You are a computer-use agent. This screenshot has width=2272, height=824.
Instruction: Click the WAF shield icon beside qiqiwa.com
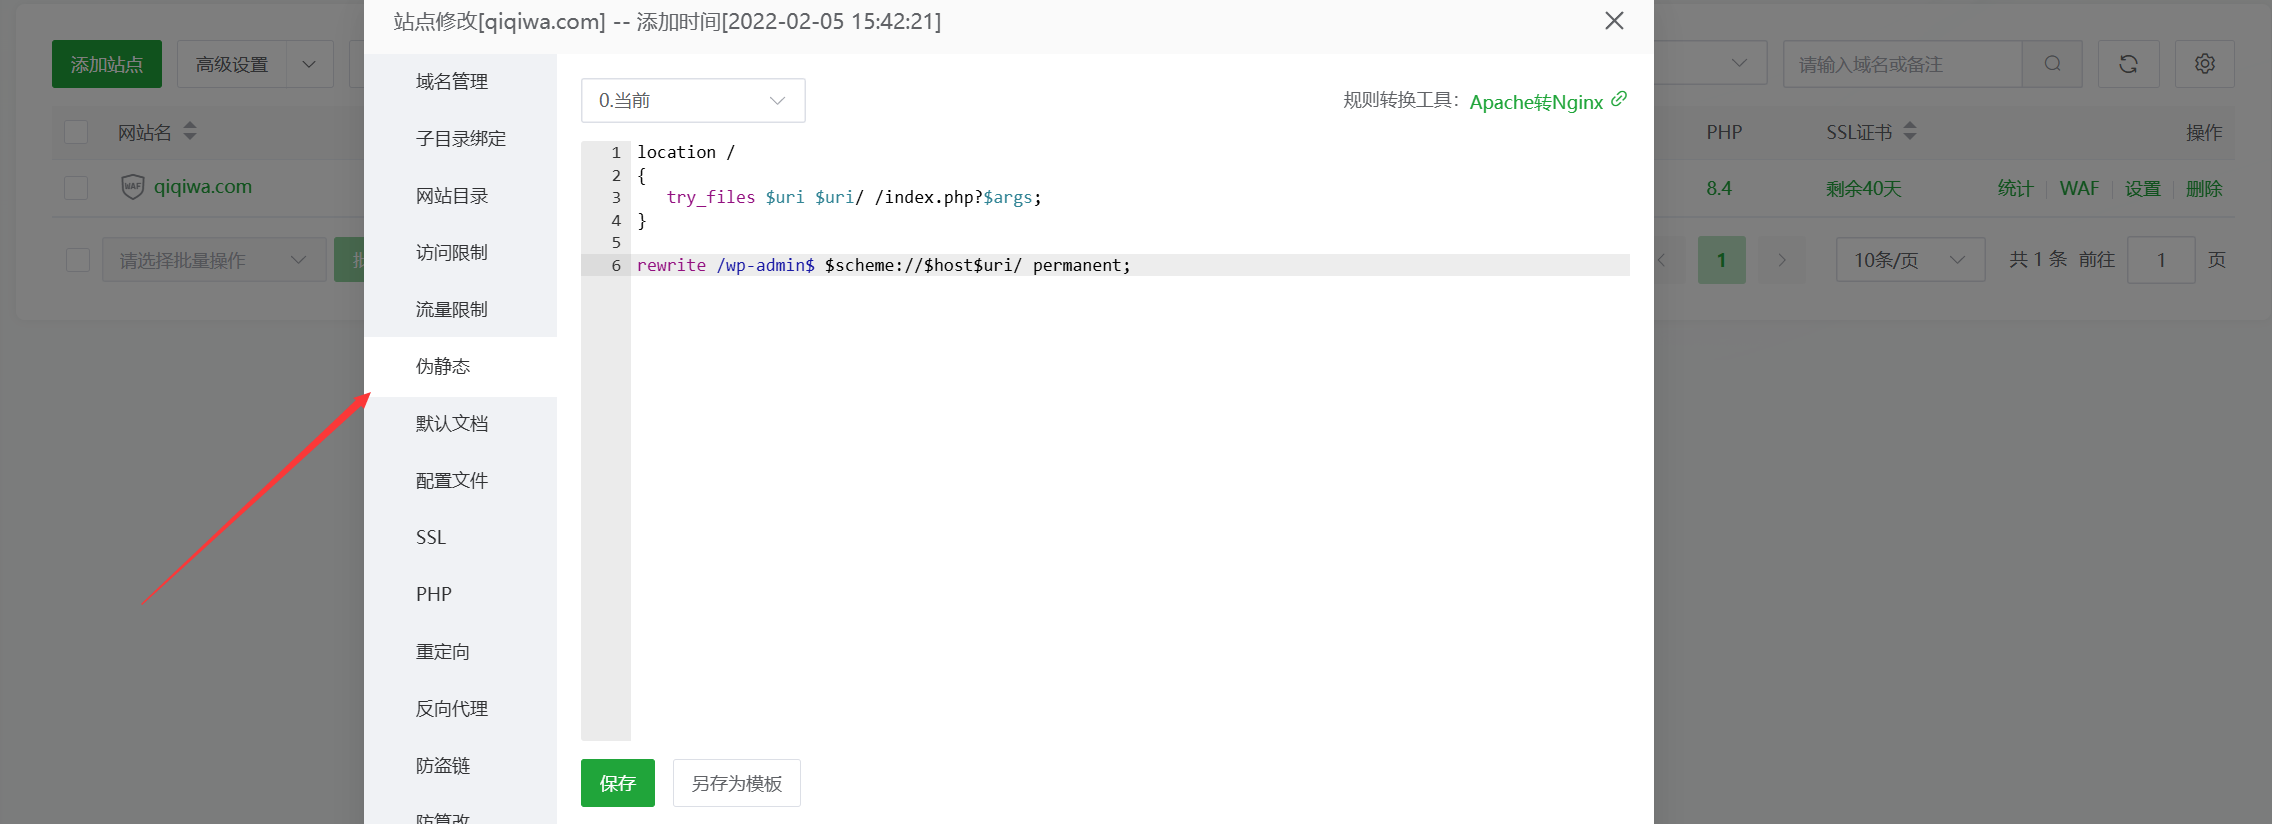tap(132, 187)
